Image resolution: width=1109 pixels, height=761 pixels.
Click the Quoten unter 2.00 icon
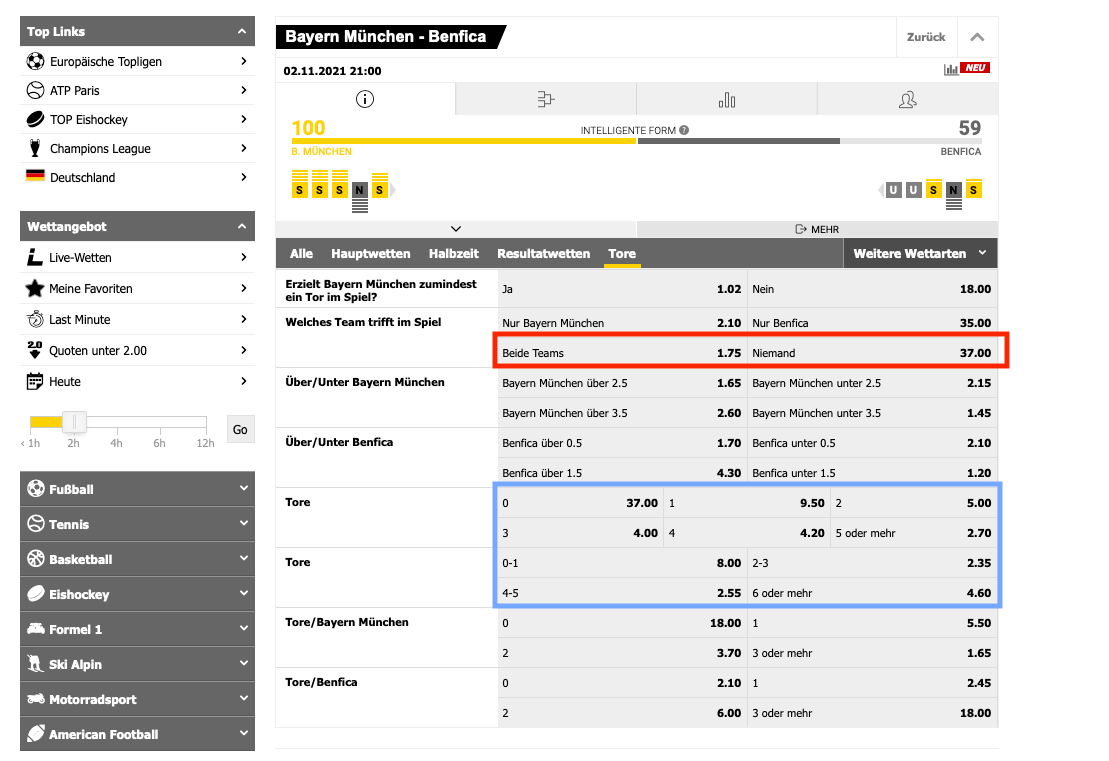coord(35,350)
